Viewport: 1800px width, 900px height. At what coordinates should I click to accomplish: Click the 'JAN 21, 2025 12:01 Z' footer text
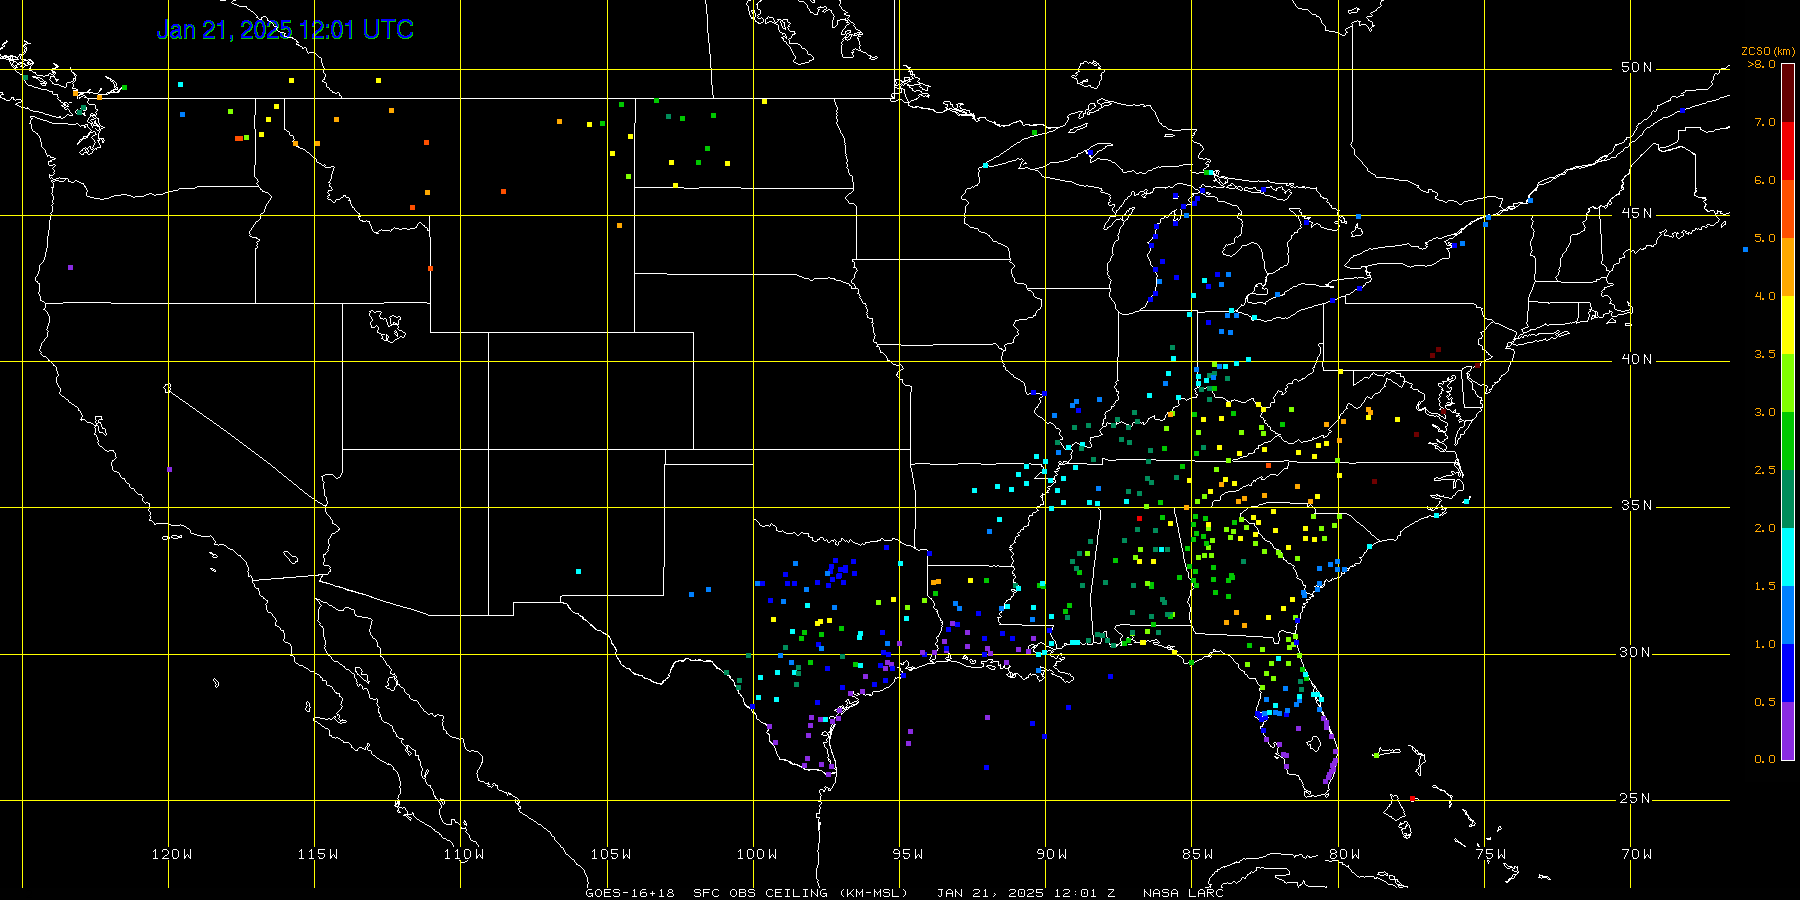point(1026,892)
